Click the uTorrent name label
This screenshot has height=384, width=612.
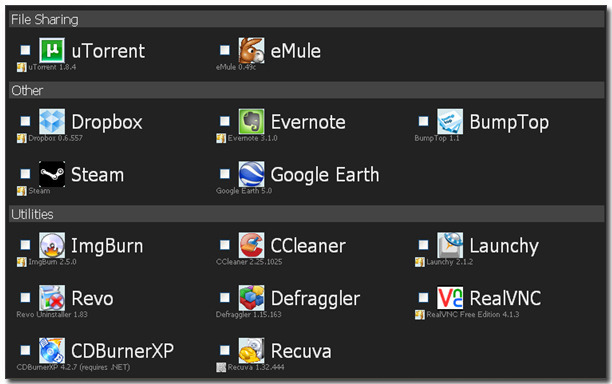coord(108,51)
